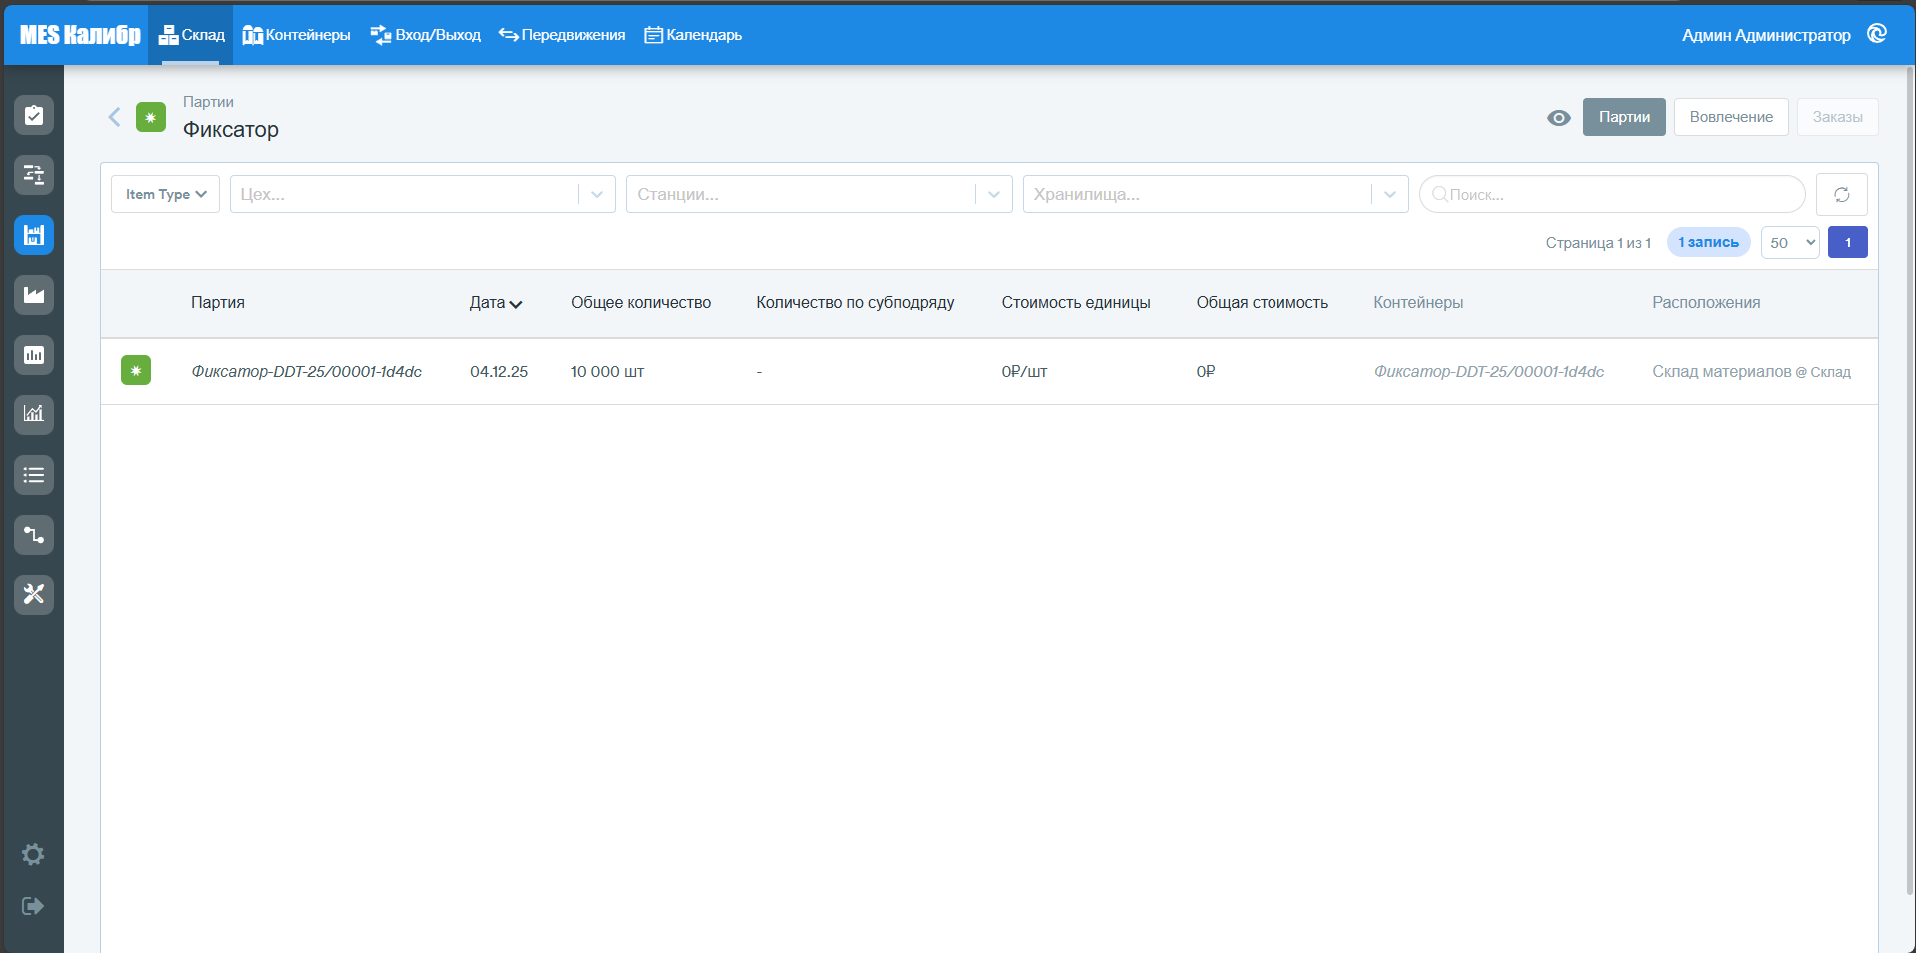Image resolution: width=1916 pixels, height=953 pixels.
Task: Open the bar chart panel sidebar icon
Action: coord(34,355)
